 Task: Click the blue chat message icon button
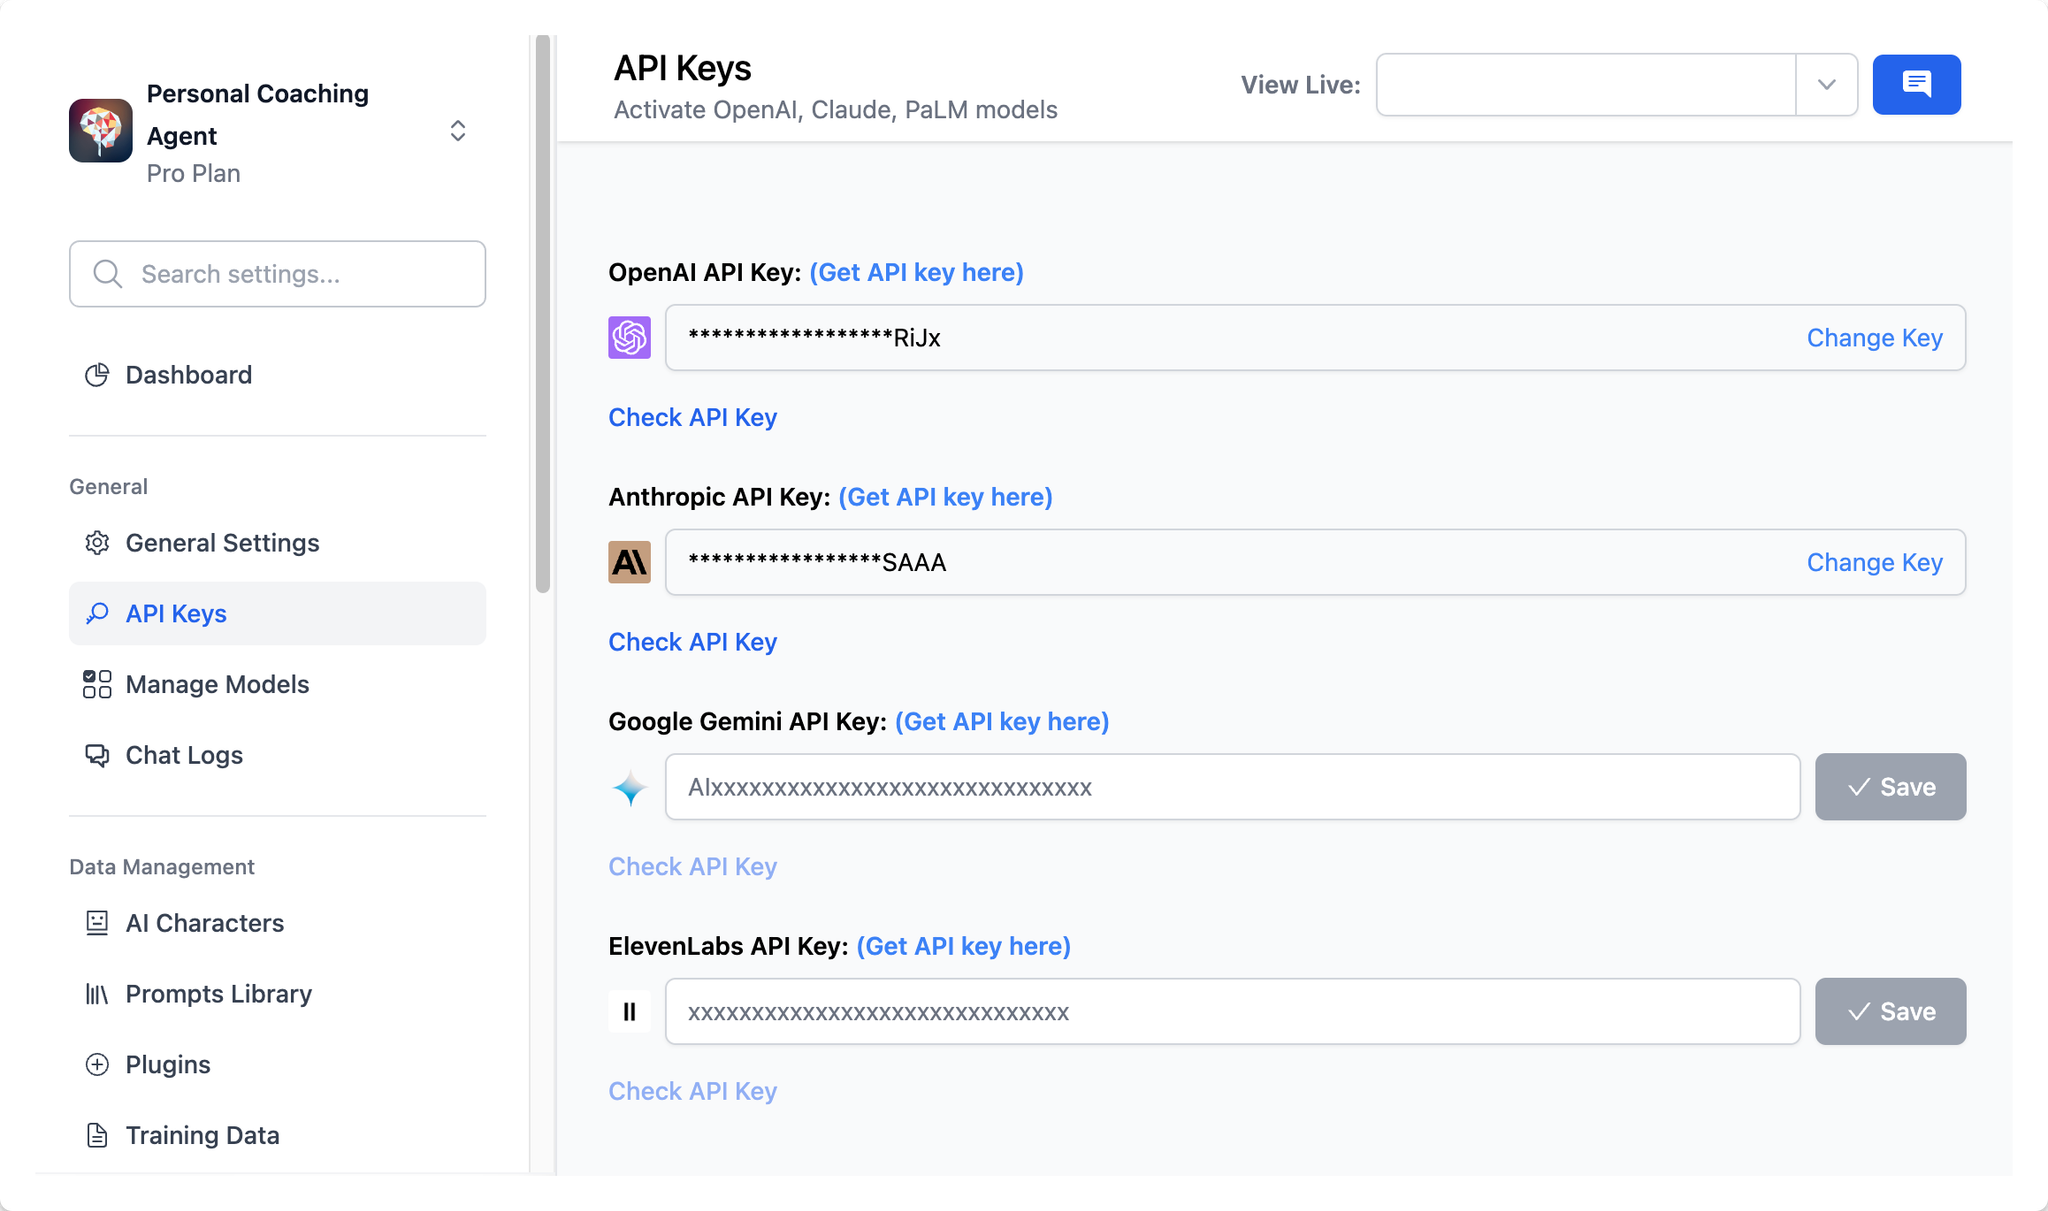(x=1916, y=84)
